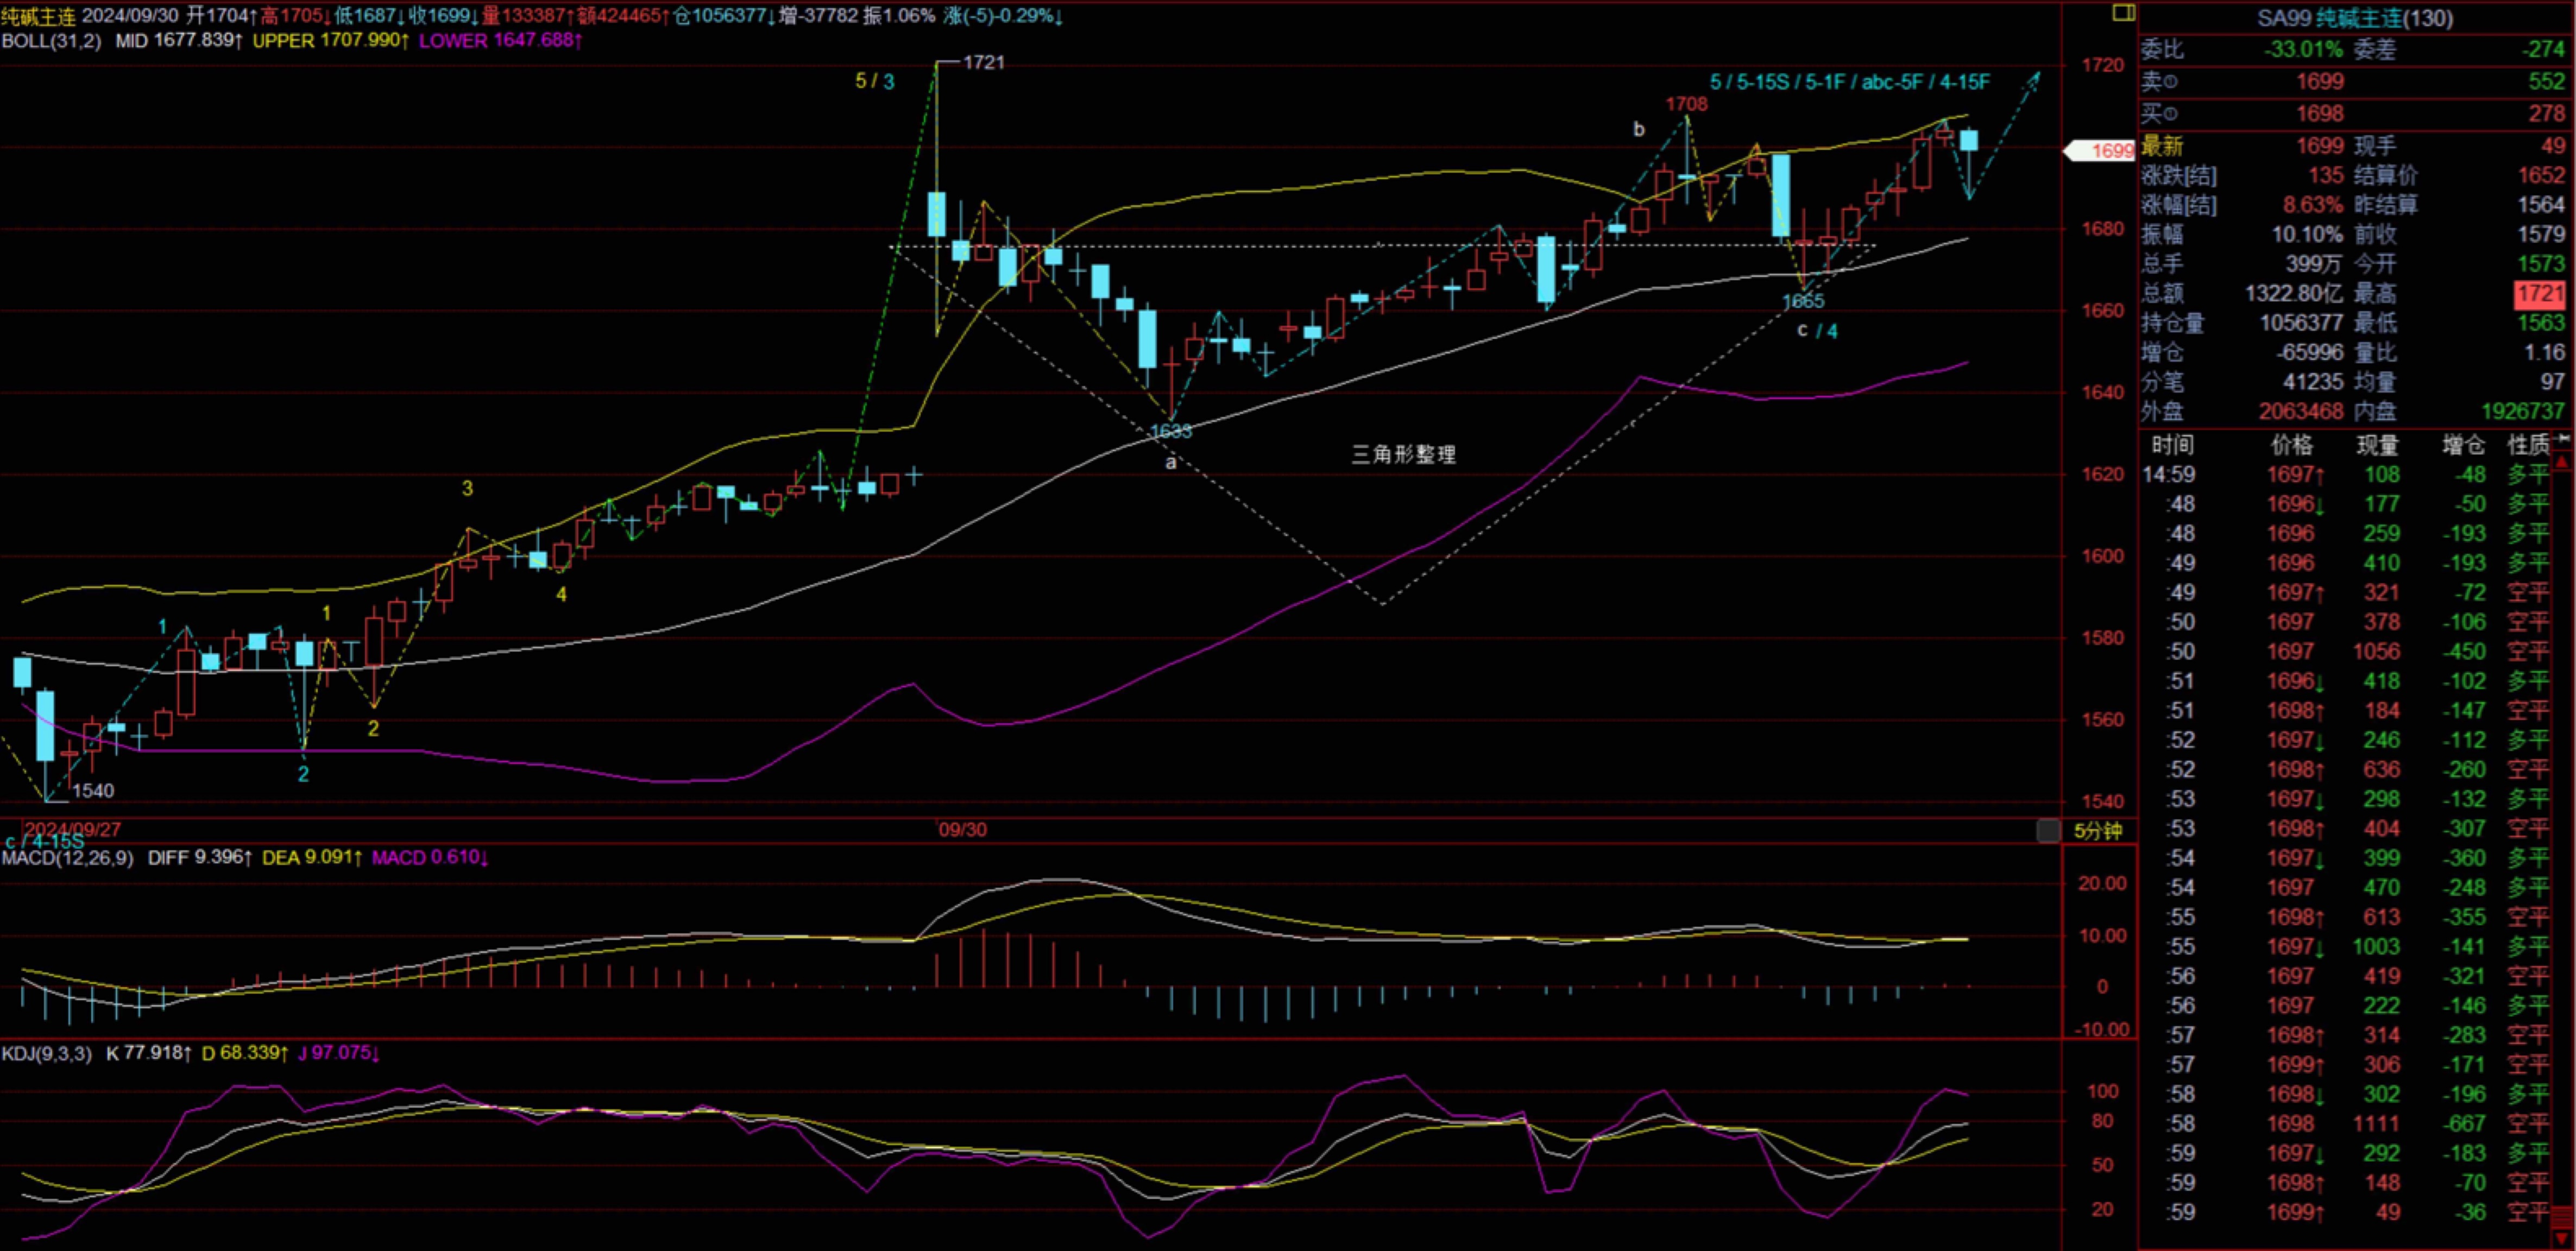Select the KDJ(9,3,3) indicator label
Viewport: 2576px width, 1251px height.
46,1053
